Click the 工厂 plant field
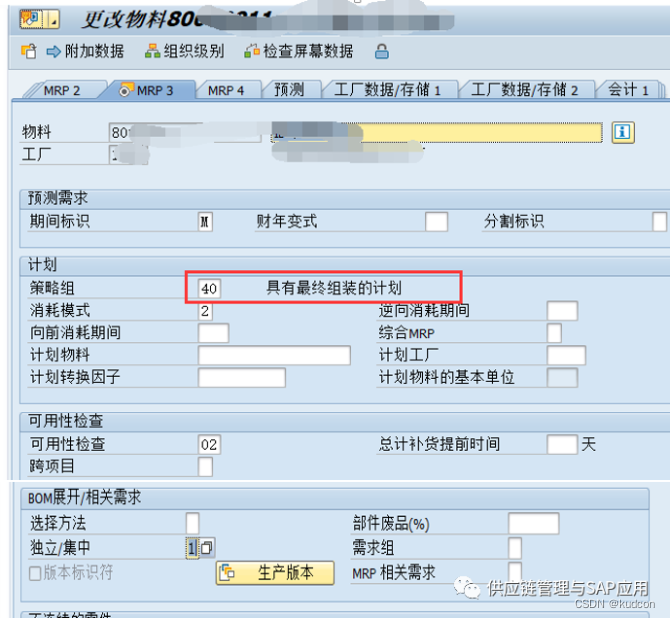670x618 pixels. (x=128, y=155)
